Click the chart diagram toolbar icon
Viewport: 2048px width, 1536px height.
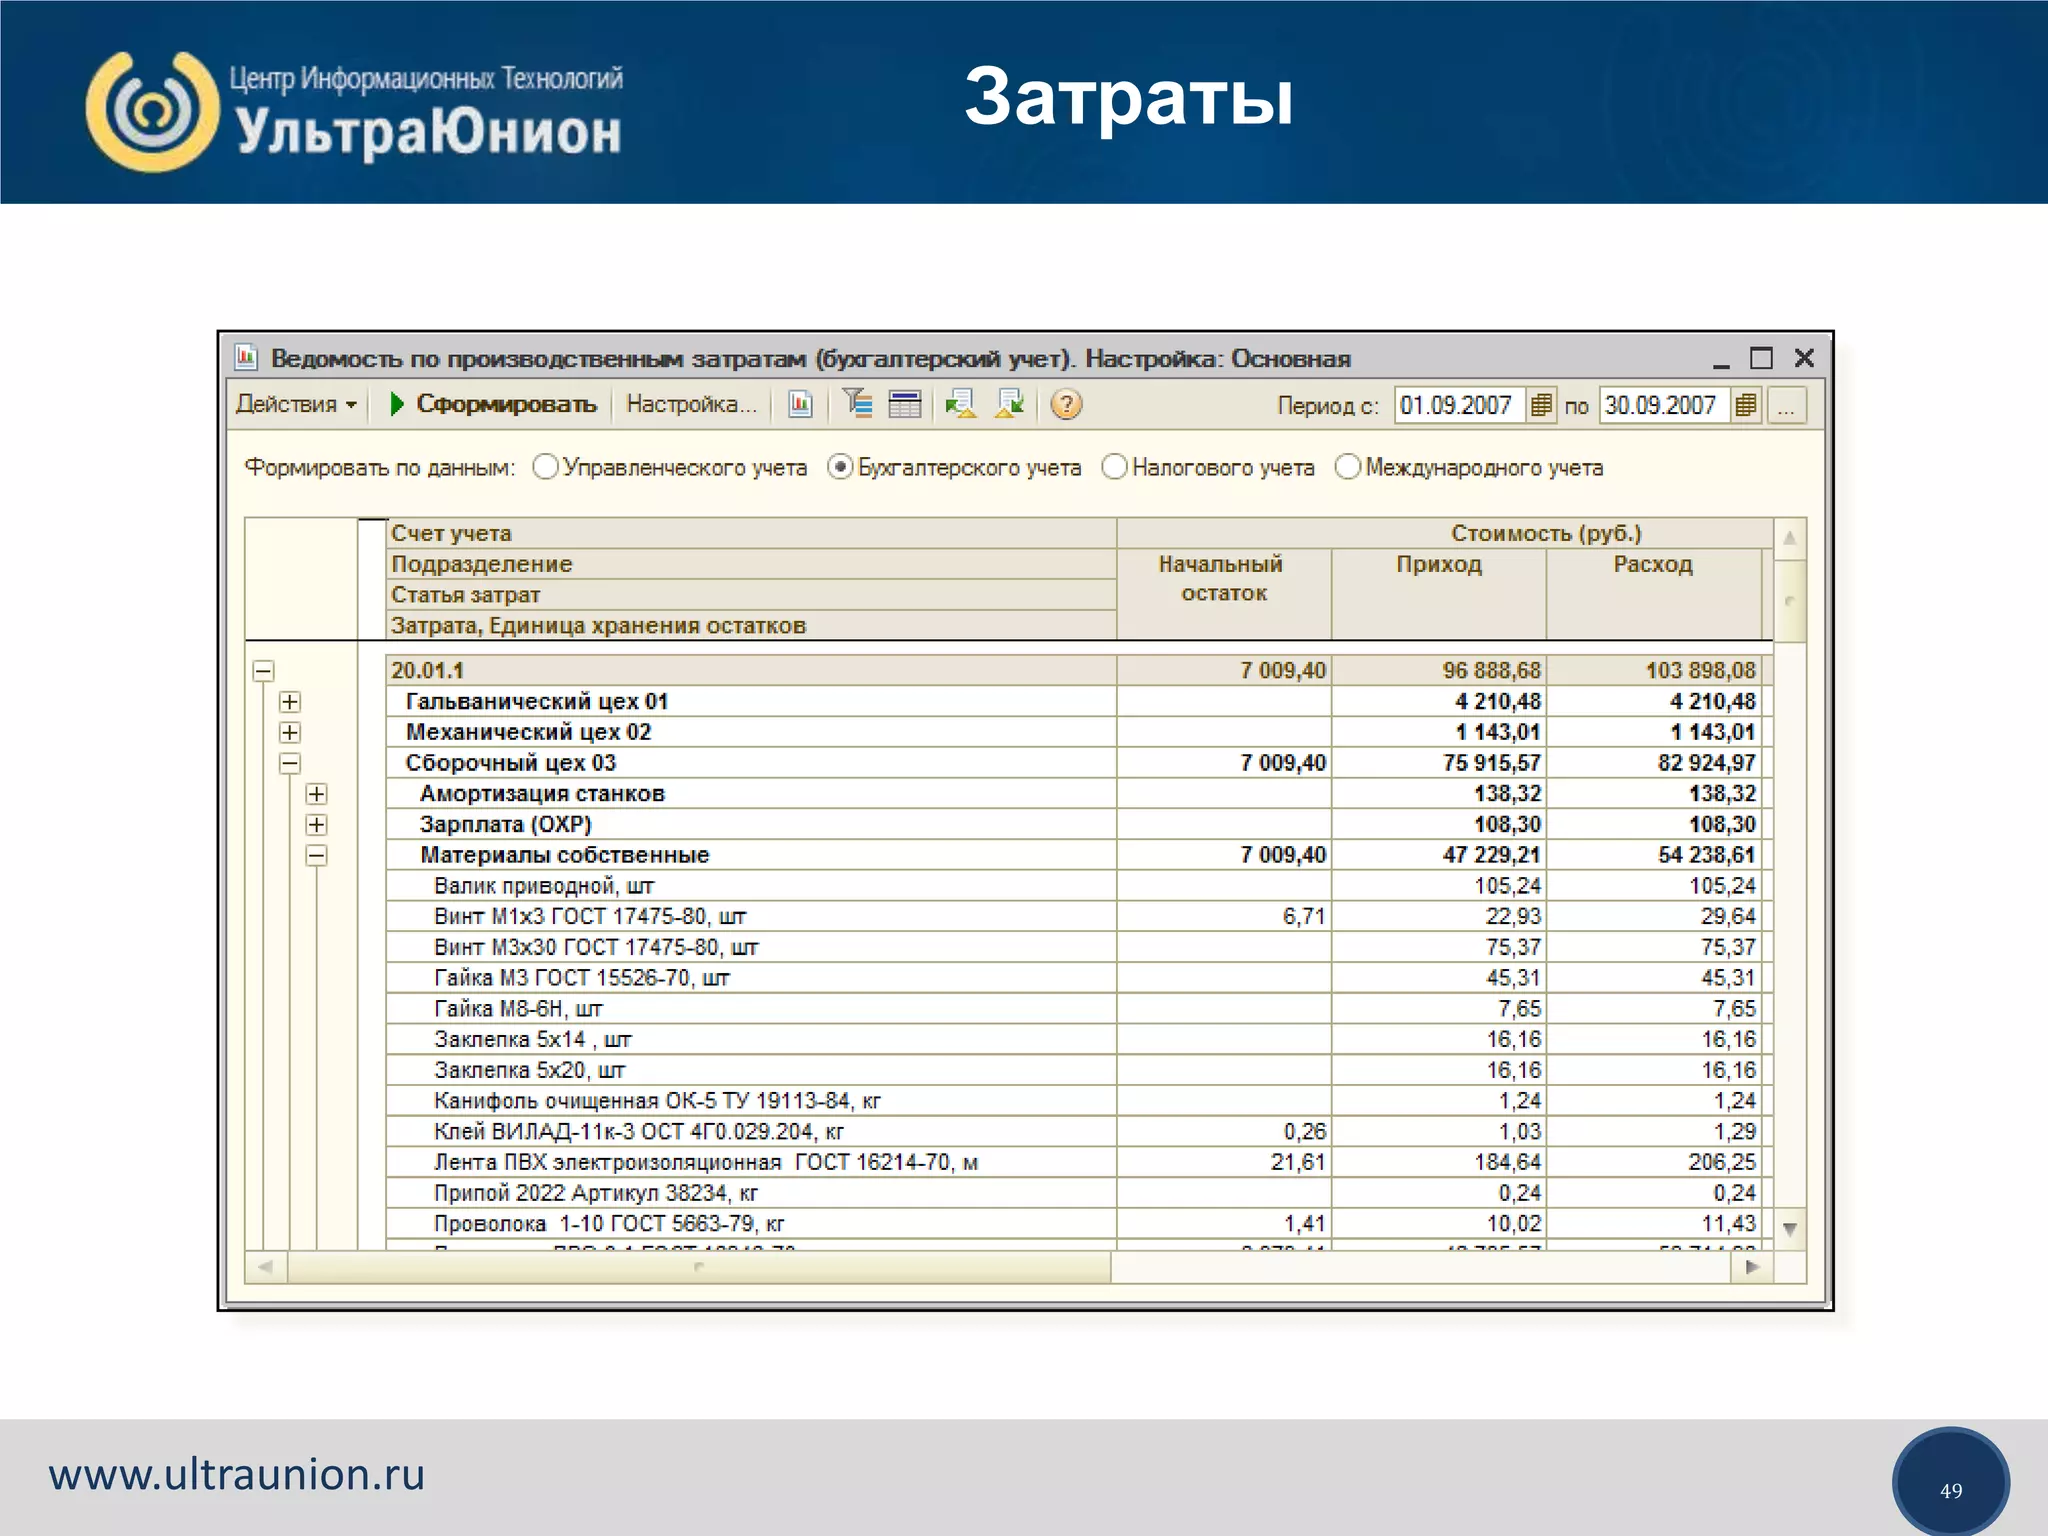(800, 404)
